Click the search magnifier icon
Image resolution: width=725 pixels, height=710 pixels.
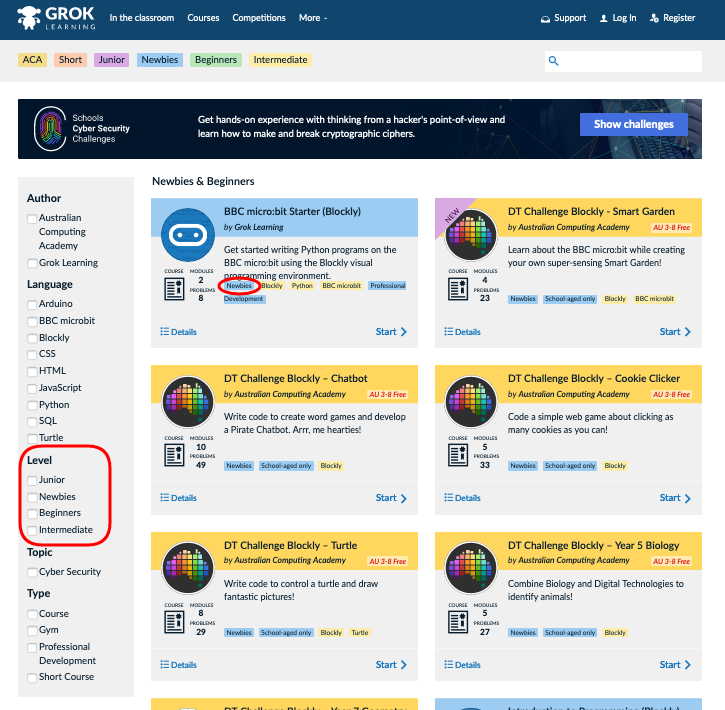click(x=553, y=61)
